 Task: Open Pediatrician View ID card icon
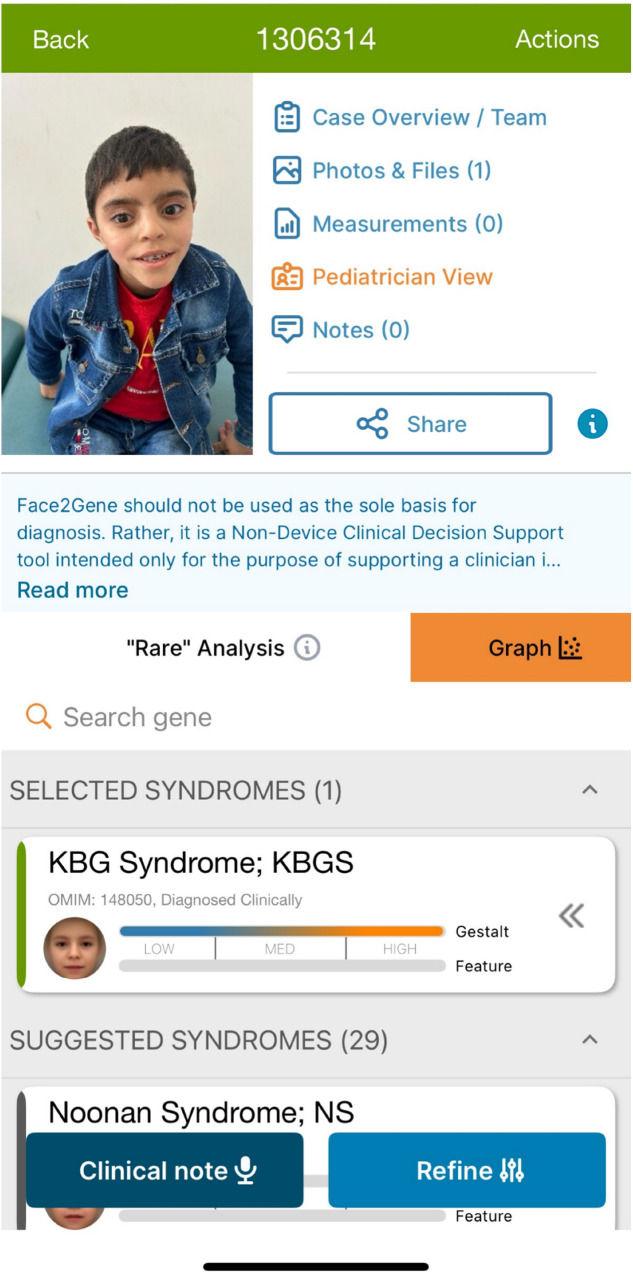(x=287, y=277)
